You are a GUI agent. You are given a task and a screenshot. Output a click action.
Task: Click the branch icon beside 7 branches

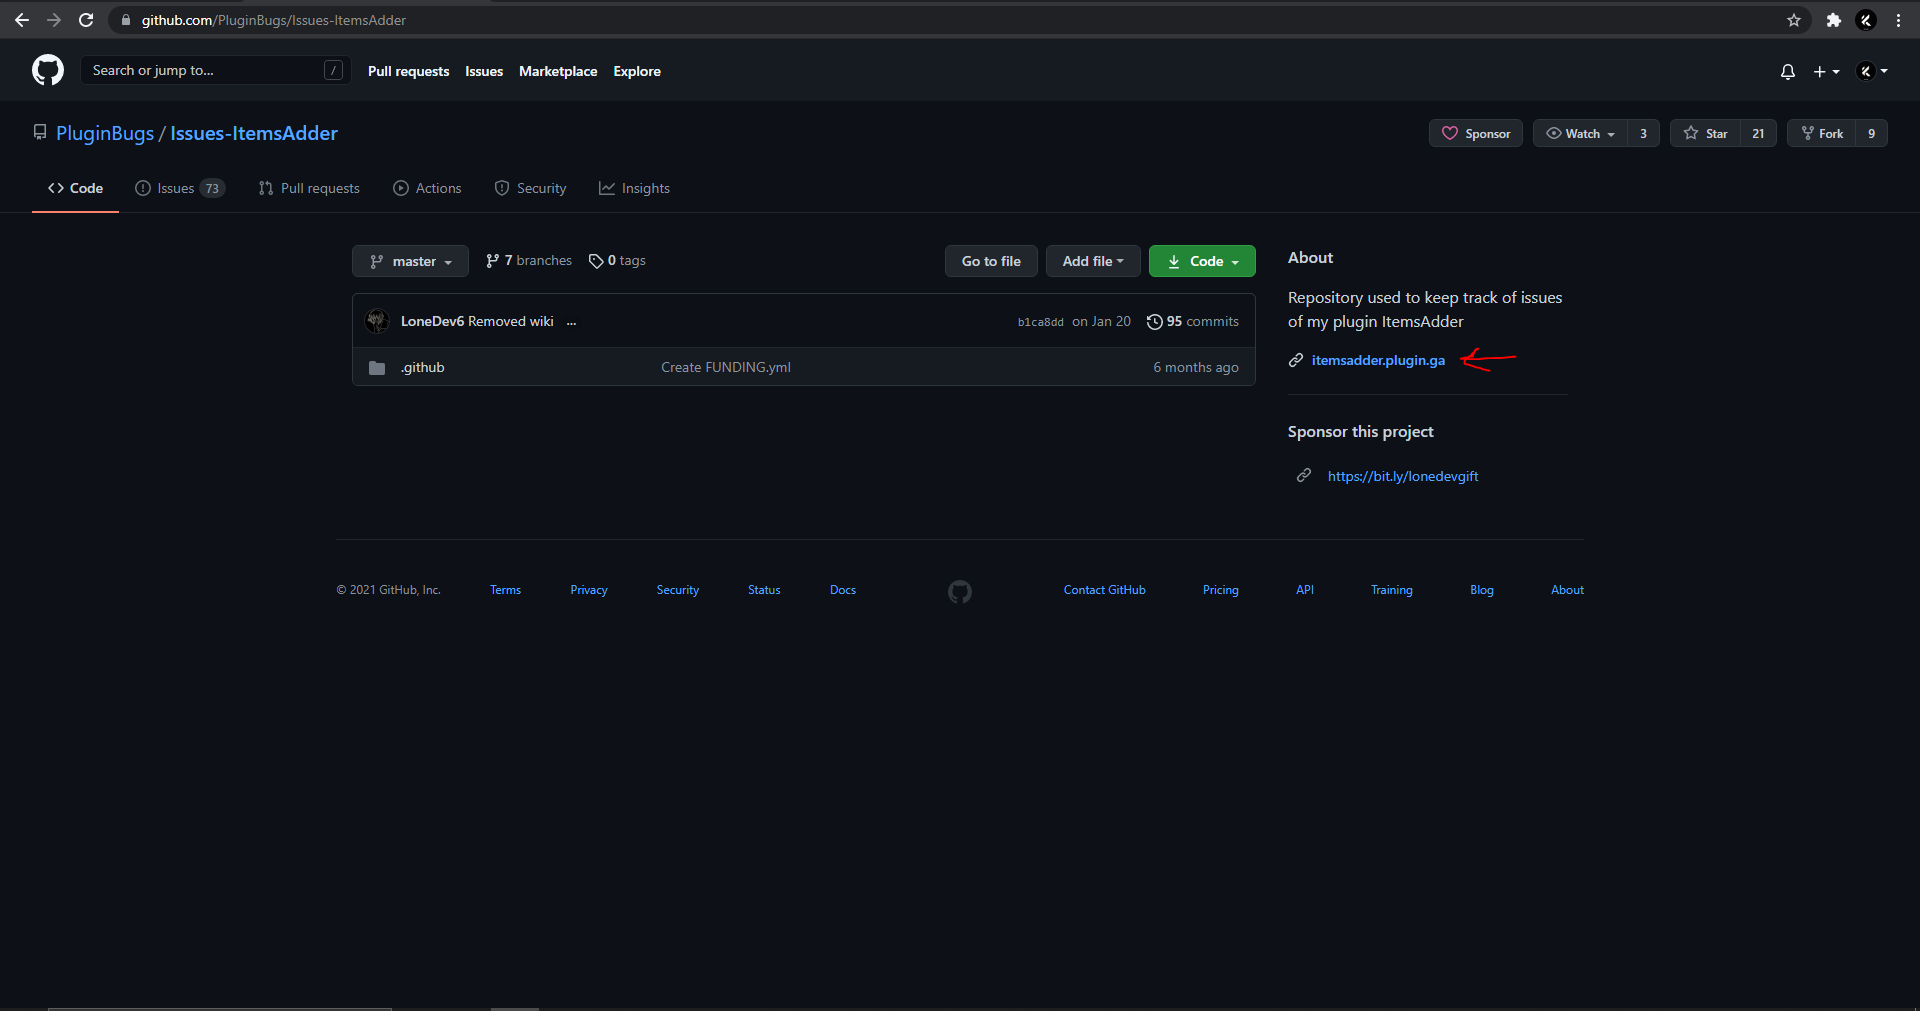point(493,260)
